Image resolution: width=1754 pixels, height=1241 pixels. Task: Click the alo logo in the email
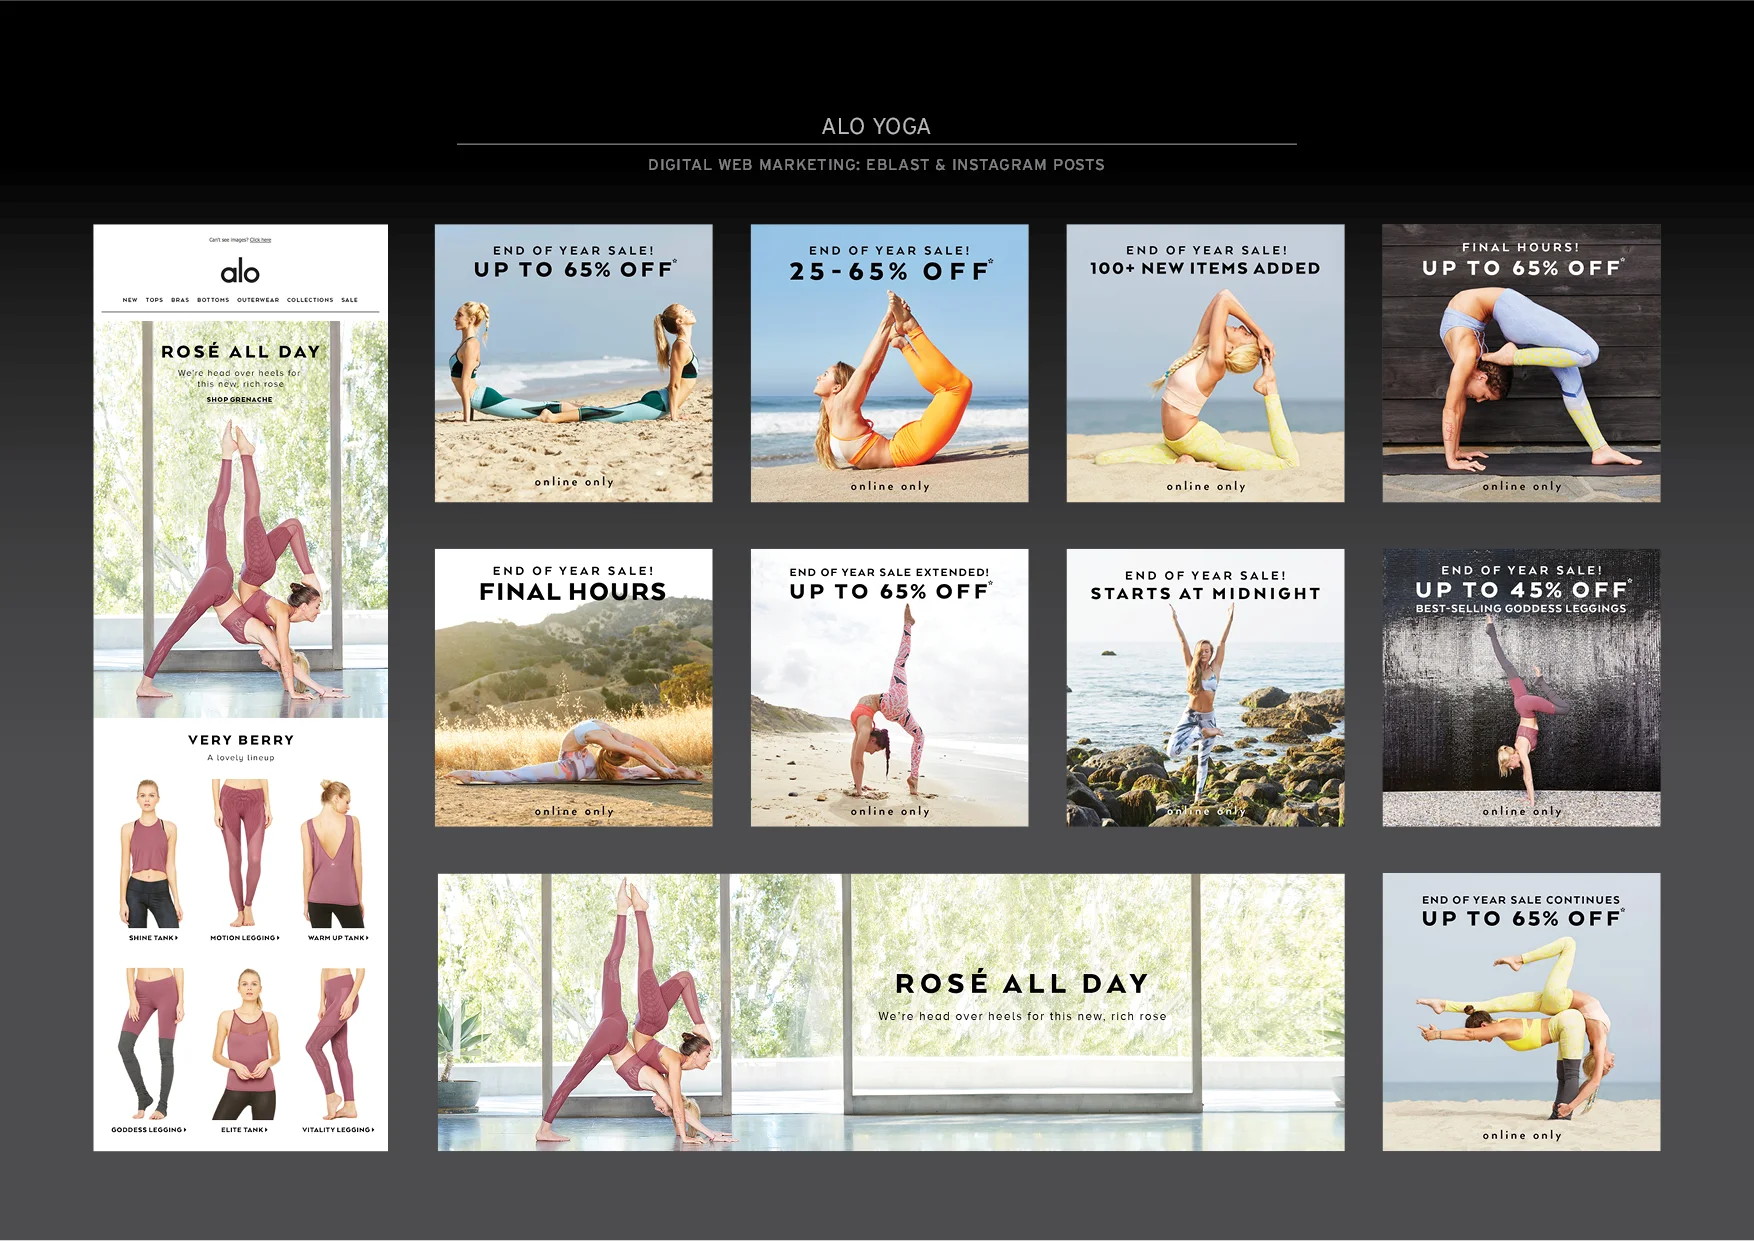pyautogui.click(x=240, y=272)
